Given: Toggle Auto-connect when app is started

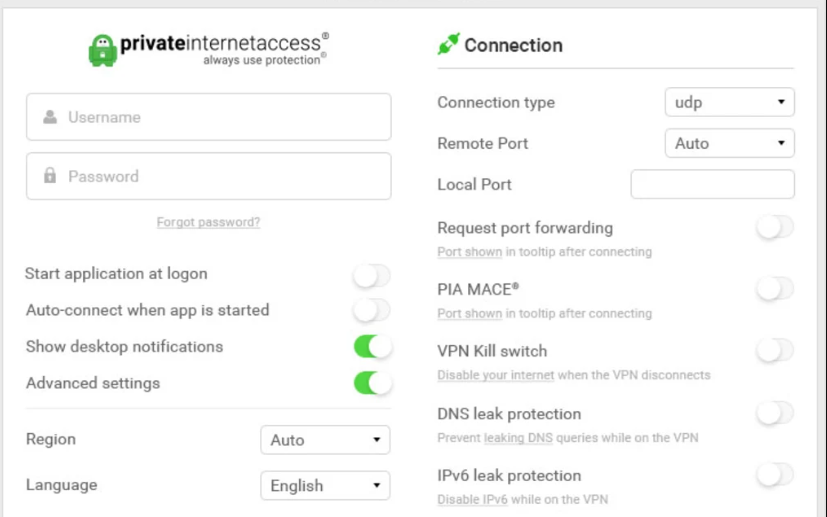Looking at the screenshot, I should coord(372,310).
